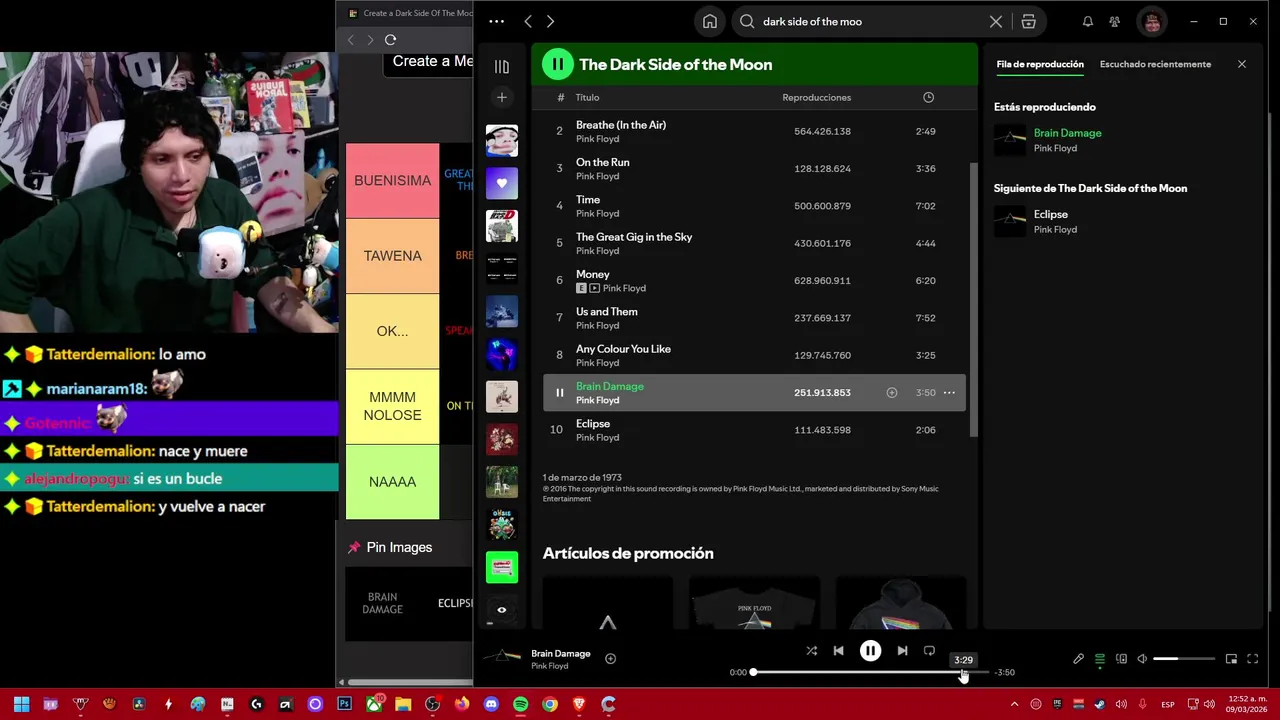Image resolution: width=1280 pixels, height=720 pixels.
Task: Click the plus create-playlist icon in sidebar
Action: click(x=502, y=97)
